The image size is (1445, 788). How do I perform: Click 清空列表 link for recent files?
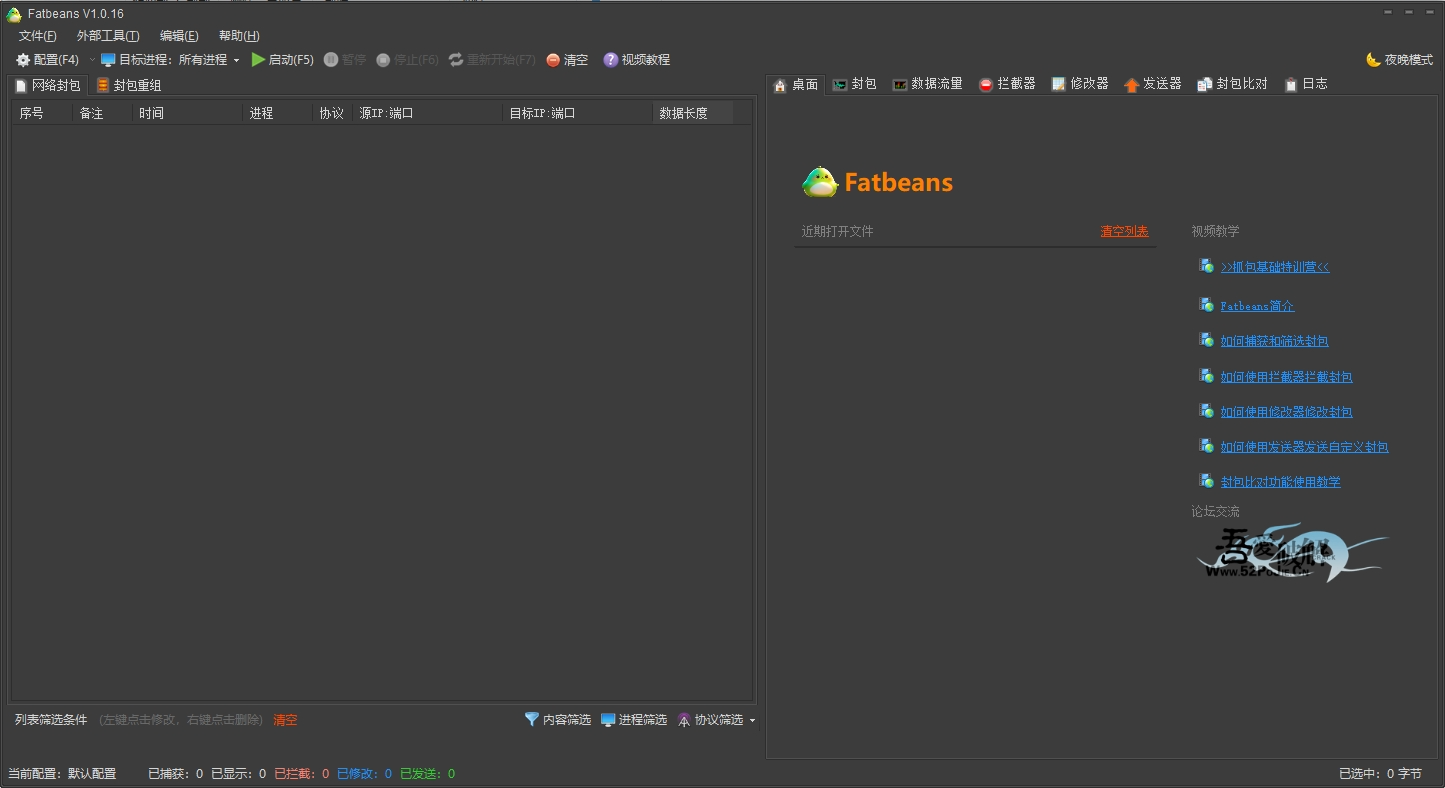(x=1125, y=231)
